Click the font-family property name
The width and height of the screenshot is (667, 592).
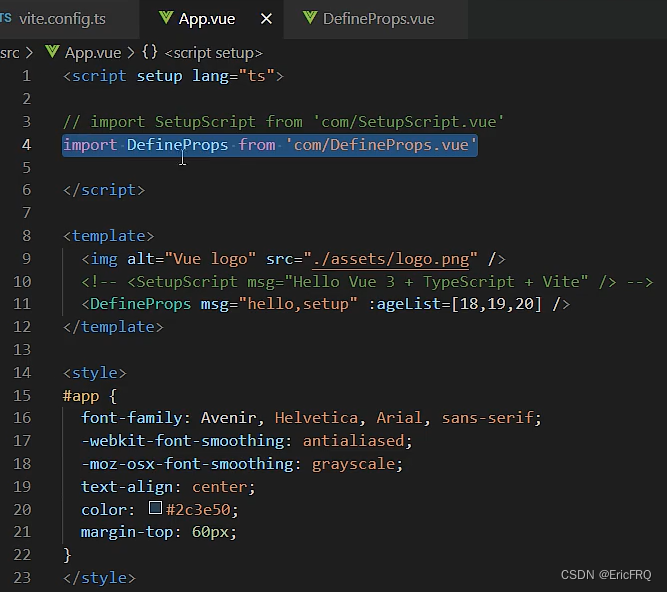point(132,418)
